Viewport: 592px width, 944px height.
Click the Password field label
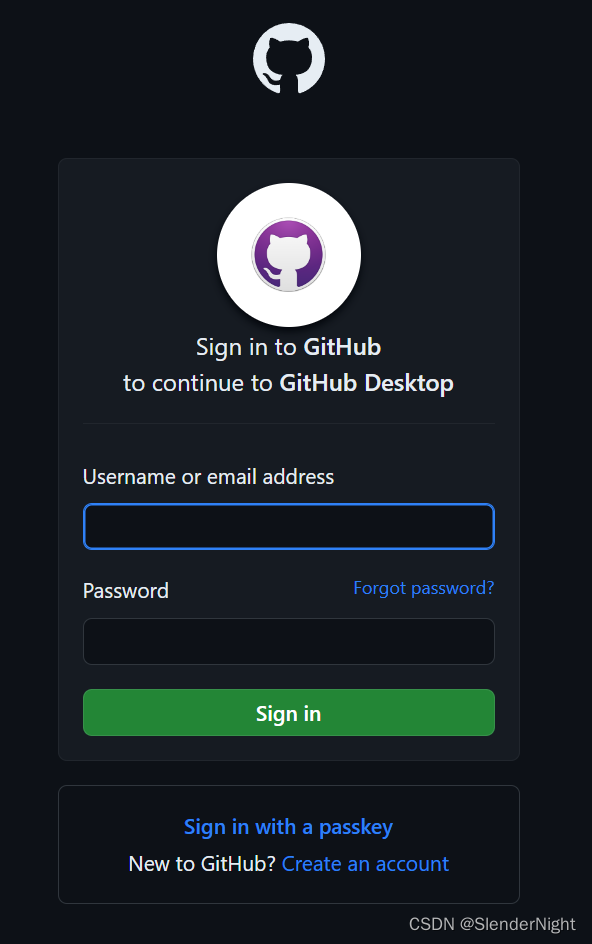click(x=125, y=591)
